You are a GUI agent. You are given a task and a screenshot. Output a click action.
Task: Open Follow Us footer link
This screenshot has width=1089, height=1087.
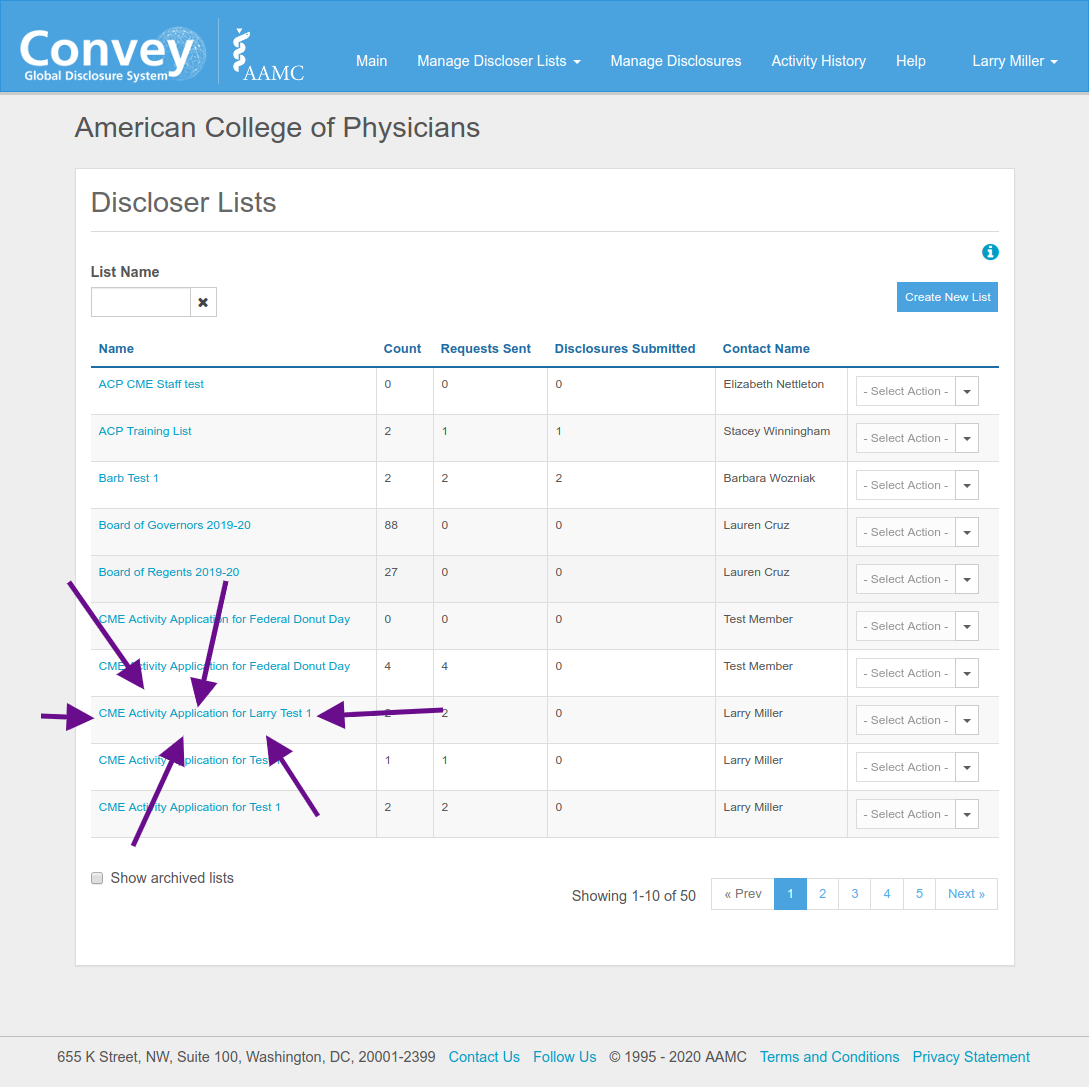click(565, 1057)
